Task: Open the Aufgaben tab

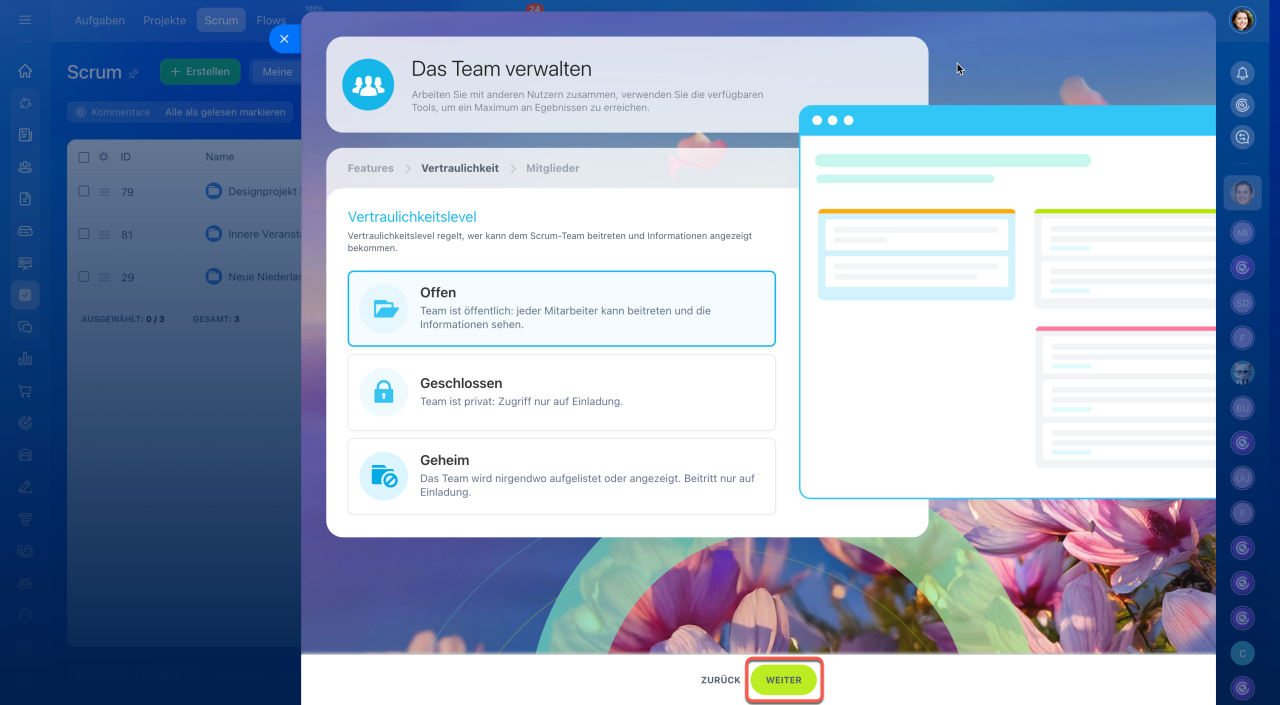Action: point(100,20)
